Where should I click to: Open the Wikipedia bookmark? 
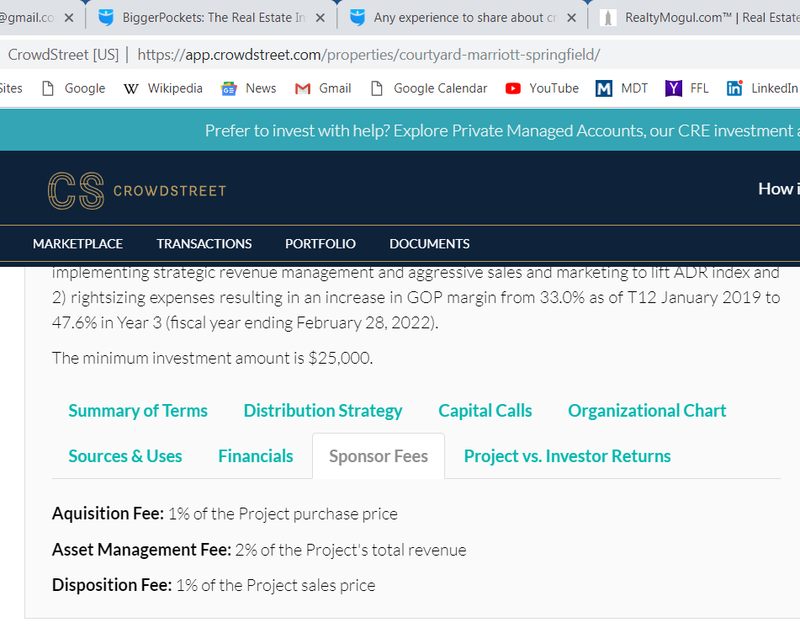coord(163,88)
